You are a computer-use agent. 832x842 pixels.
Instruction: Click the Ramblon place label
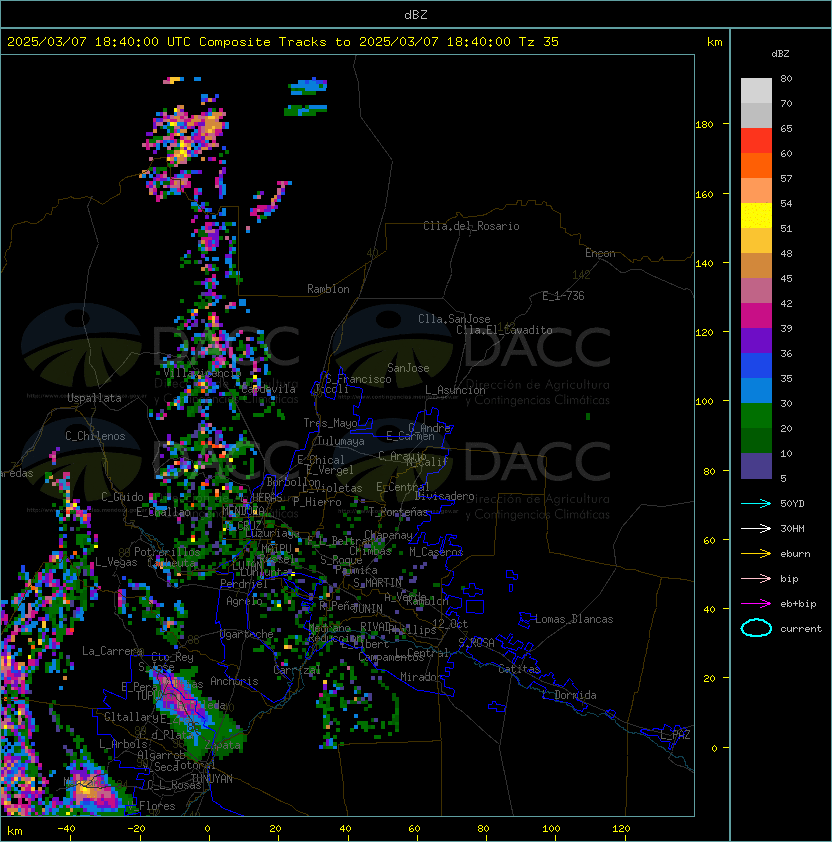pos(328,289)
